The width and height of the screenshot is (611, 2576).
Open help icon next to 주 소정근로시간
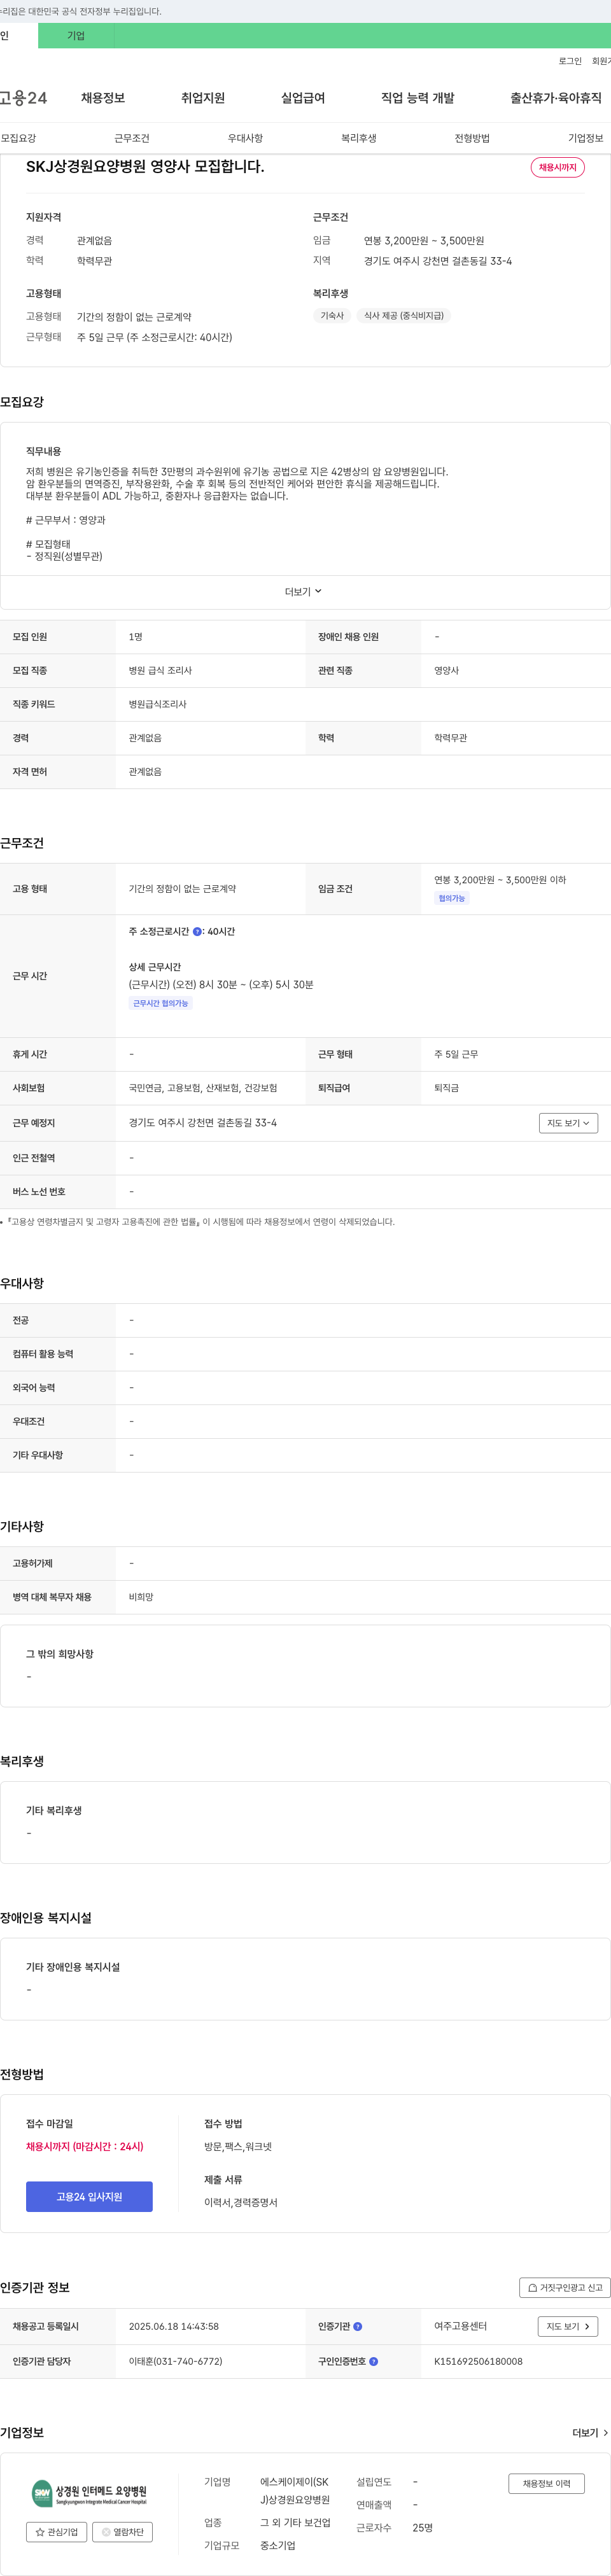197,931
